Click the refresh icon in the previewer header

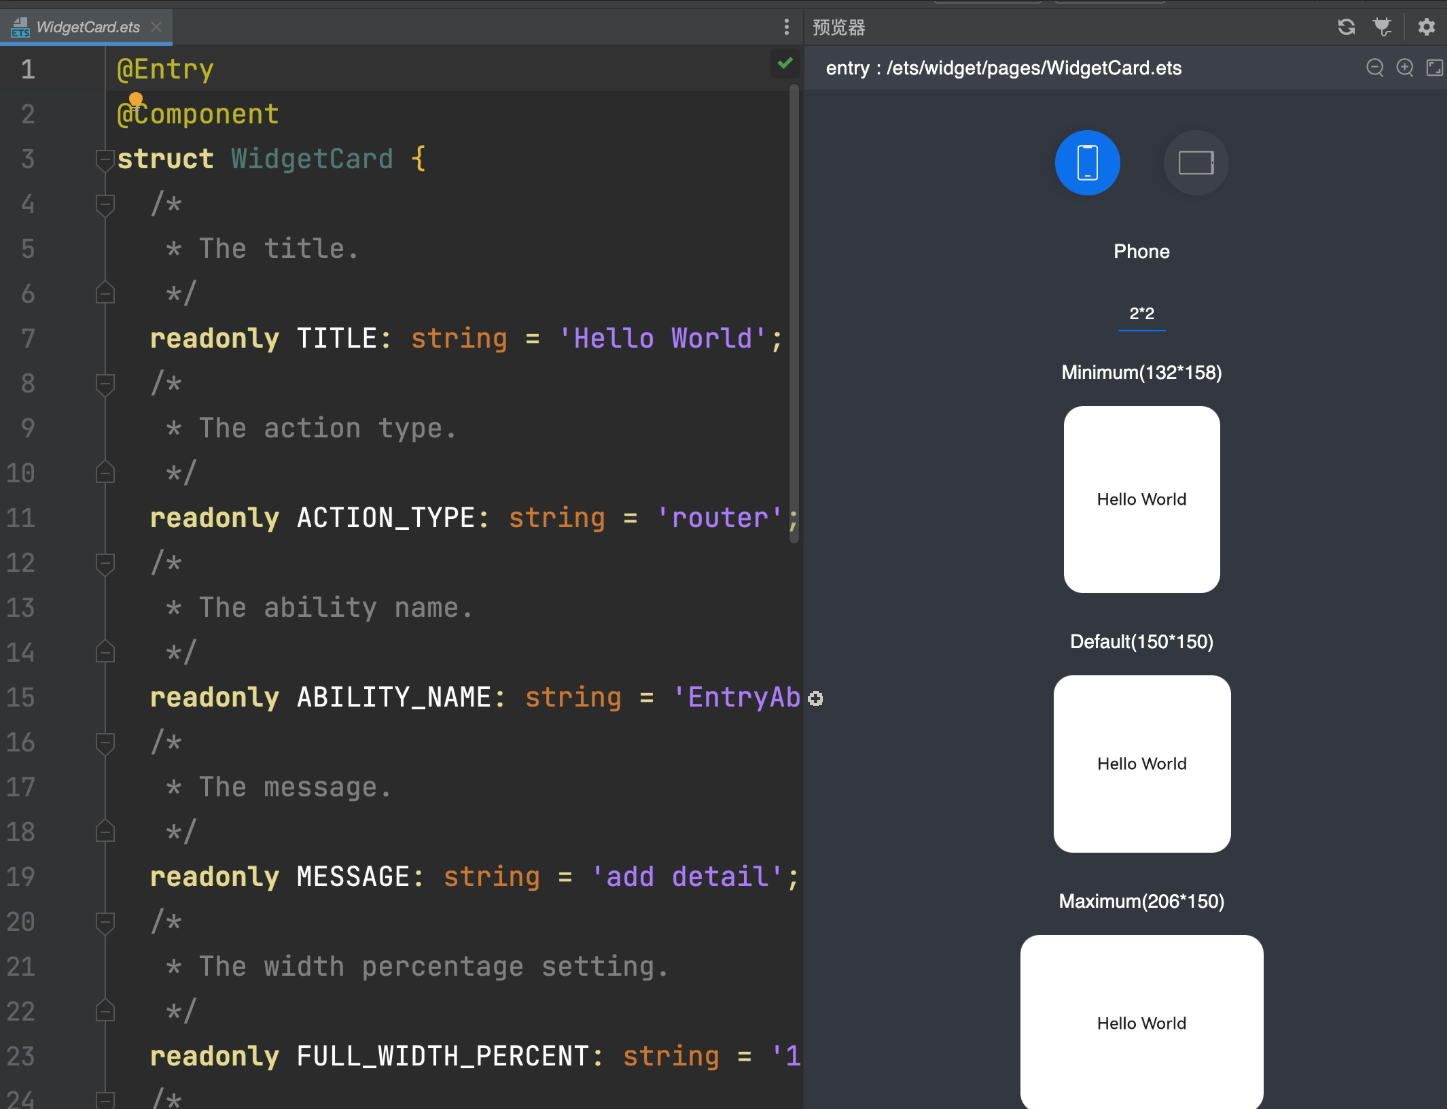[x=1346, y=27]
